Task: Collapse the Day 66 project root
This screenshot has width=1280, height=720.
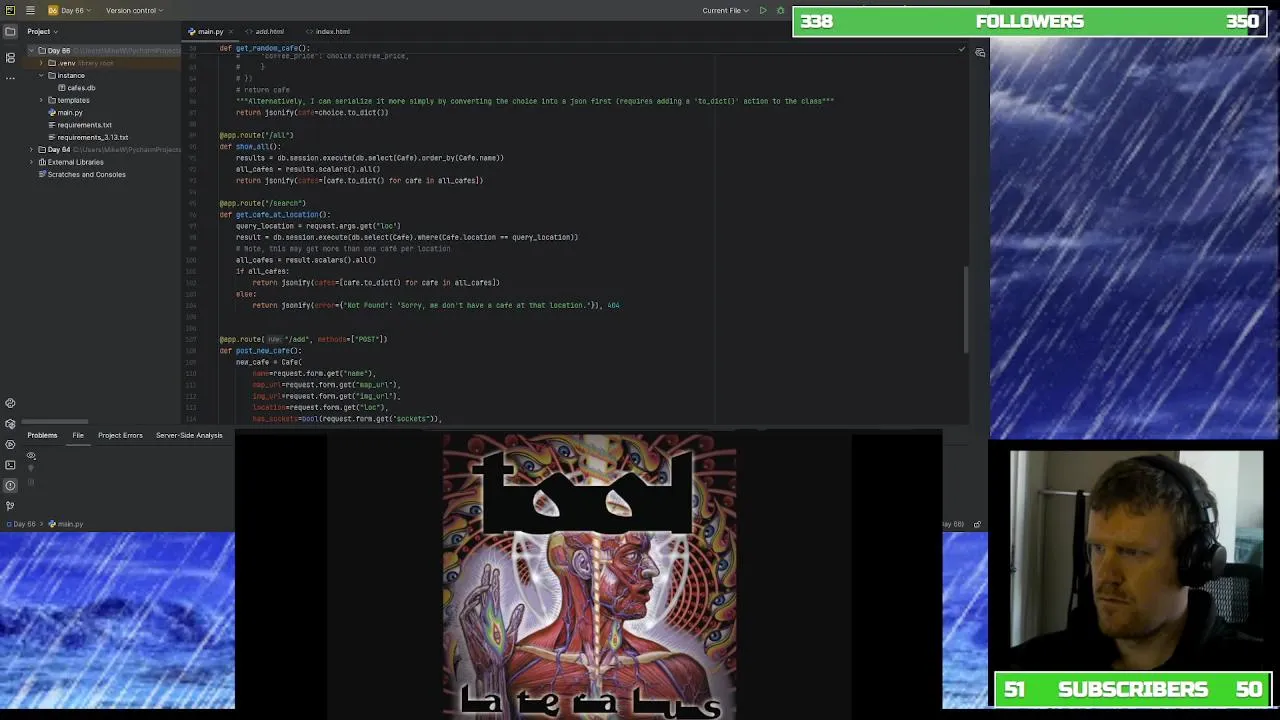Action: click(31, 50)
